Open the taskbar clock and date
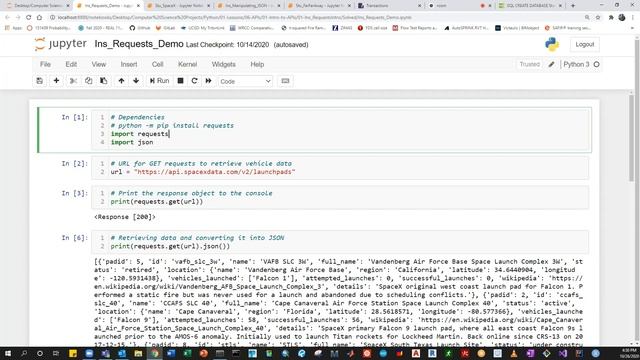The height and width of the screenshot is (360, 640). 629,353
